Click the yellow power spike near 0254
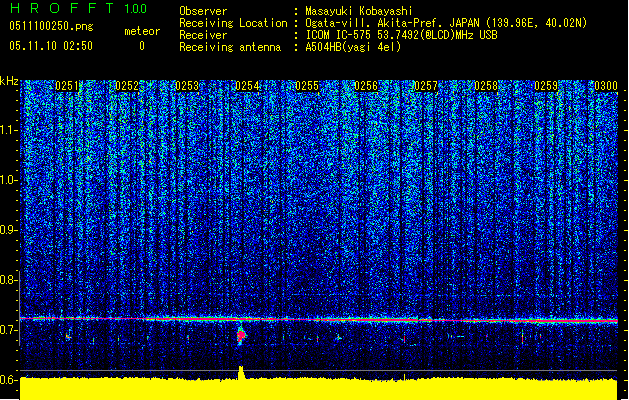The image size is (629, 400). point(241,372)
